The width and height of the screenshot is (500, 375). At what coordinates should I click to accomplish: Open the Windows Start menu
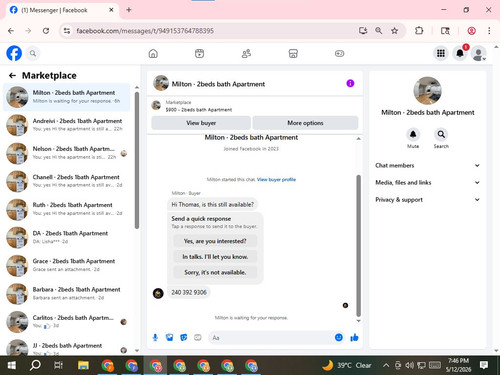coord(12,365)
